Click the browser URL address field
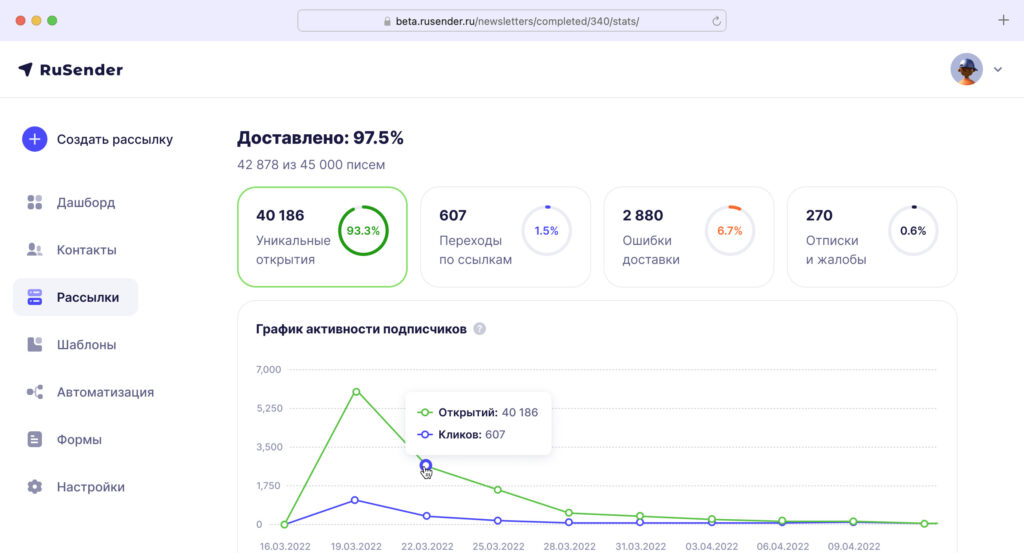1024x553 pixels. point(510,21)
